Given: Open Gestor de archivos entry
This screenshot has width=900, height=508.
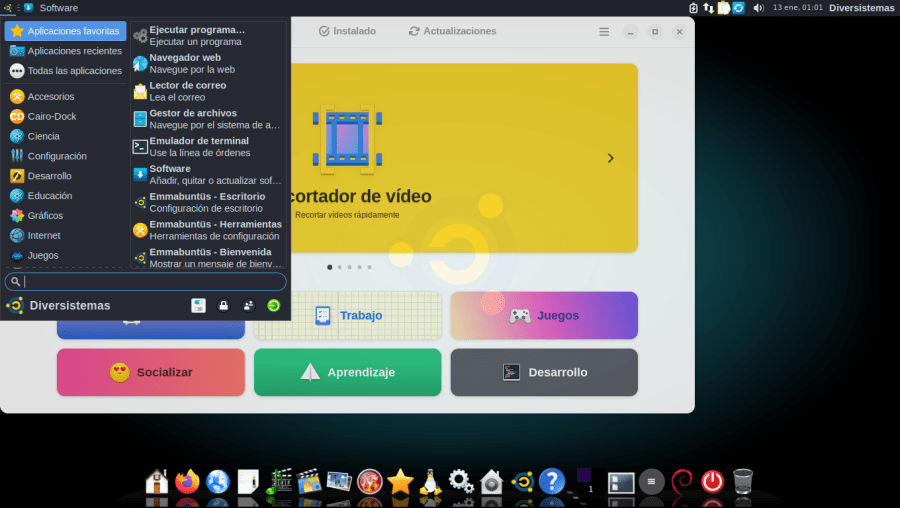Looking at the screenshot, I should [x=208, y=119].
